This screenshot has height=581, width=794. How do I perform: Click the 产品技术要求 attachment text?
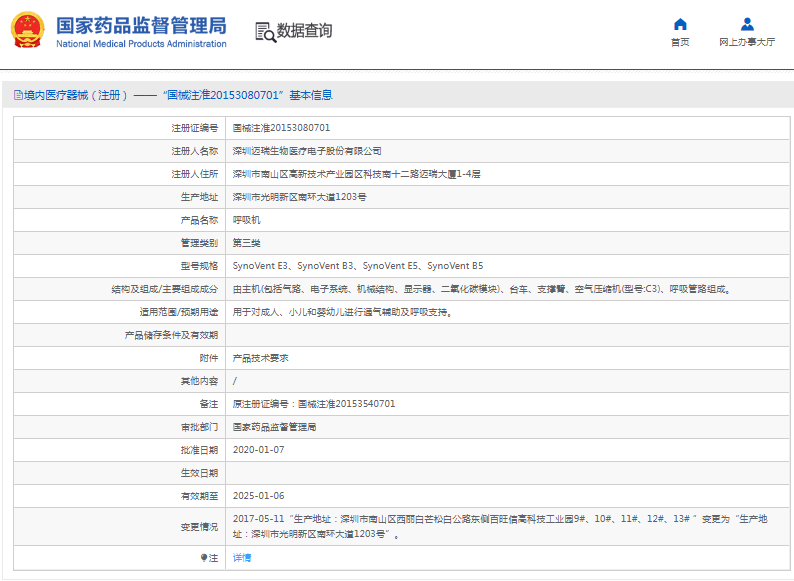260,358
